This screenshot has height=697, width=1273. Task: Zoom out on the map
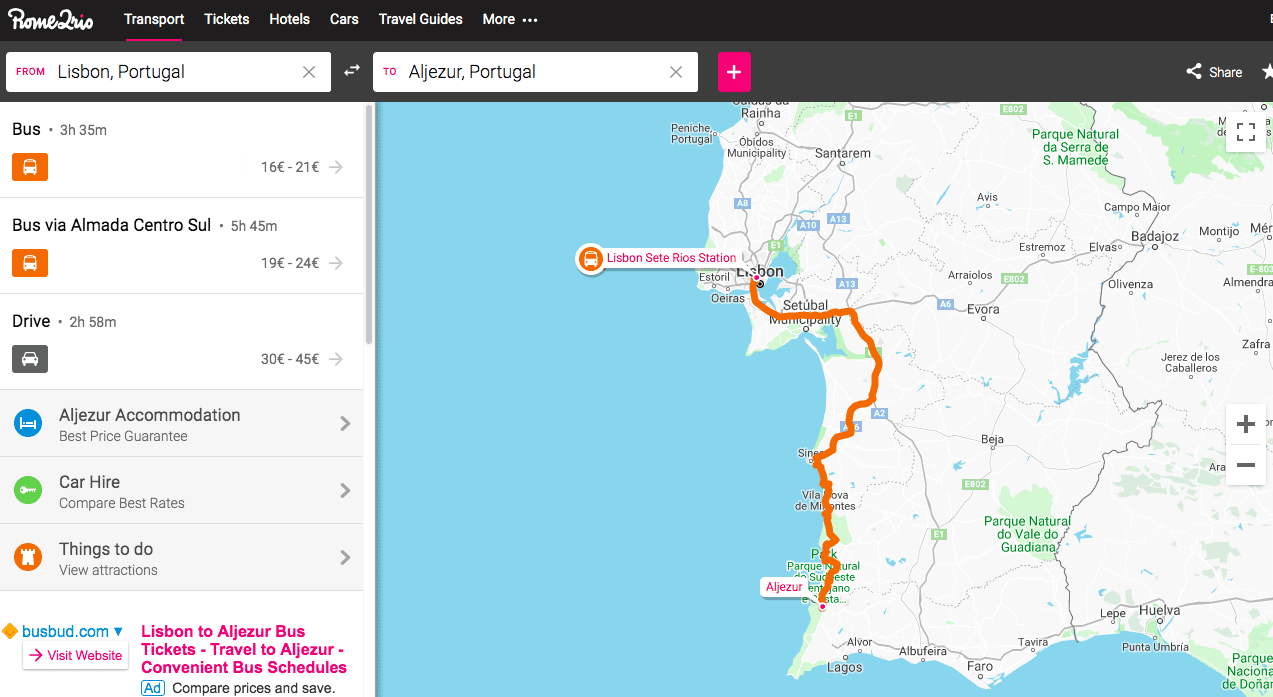[1246, 465]
